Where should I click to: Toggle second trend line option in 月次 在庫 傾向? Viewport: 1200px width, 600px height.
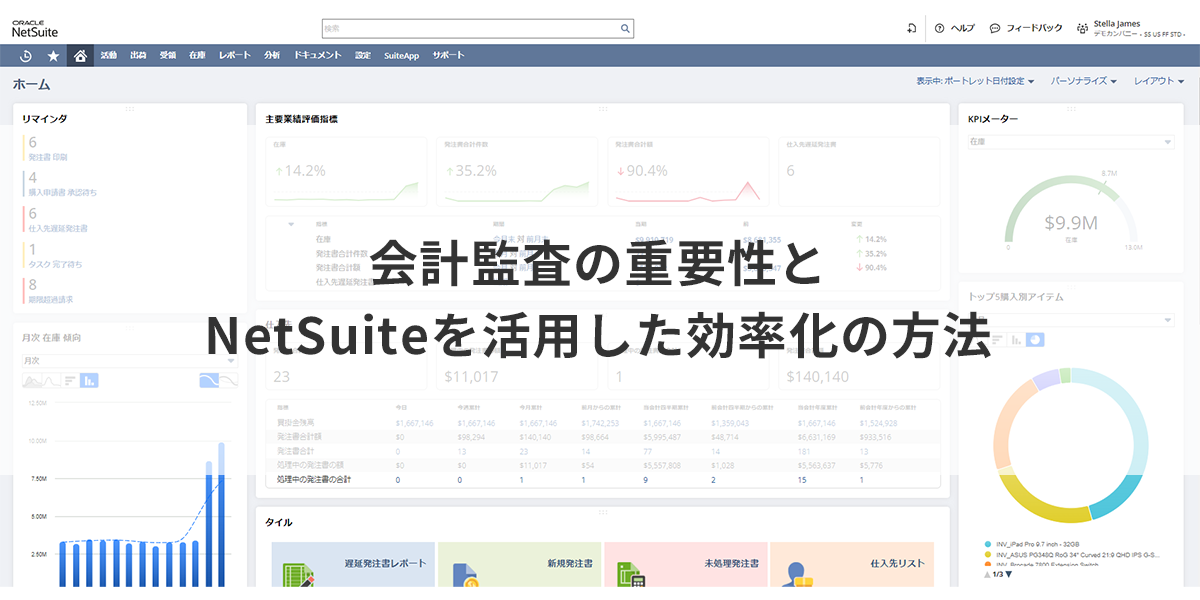[229, 380]
